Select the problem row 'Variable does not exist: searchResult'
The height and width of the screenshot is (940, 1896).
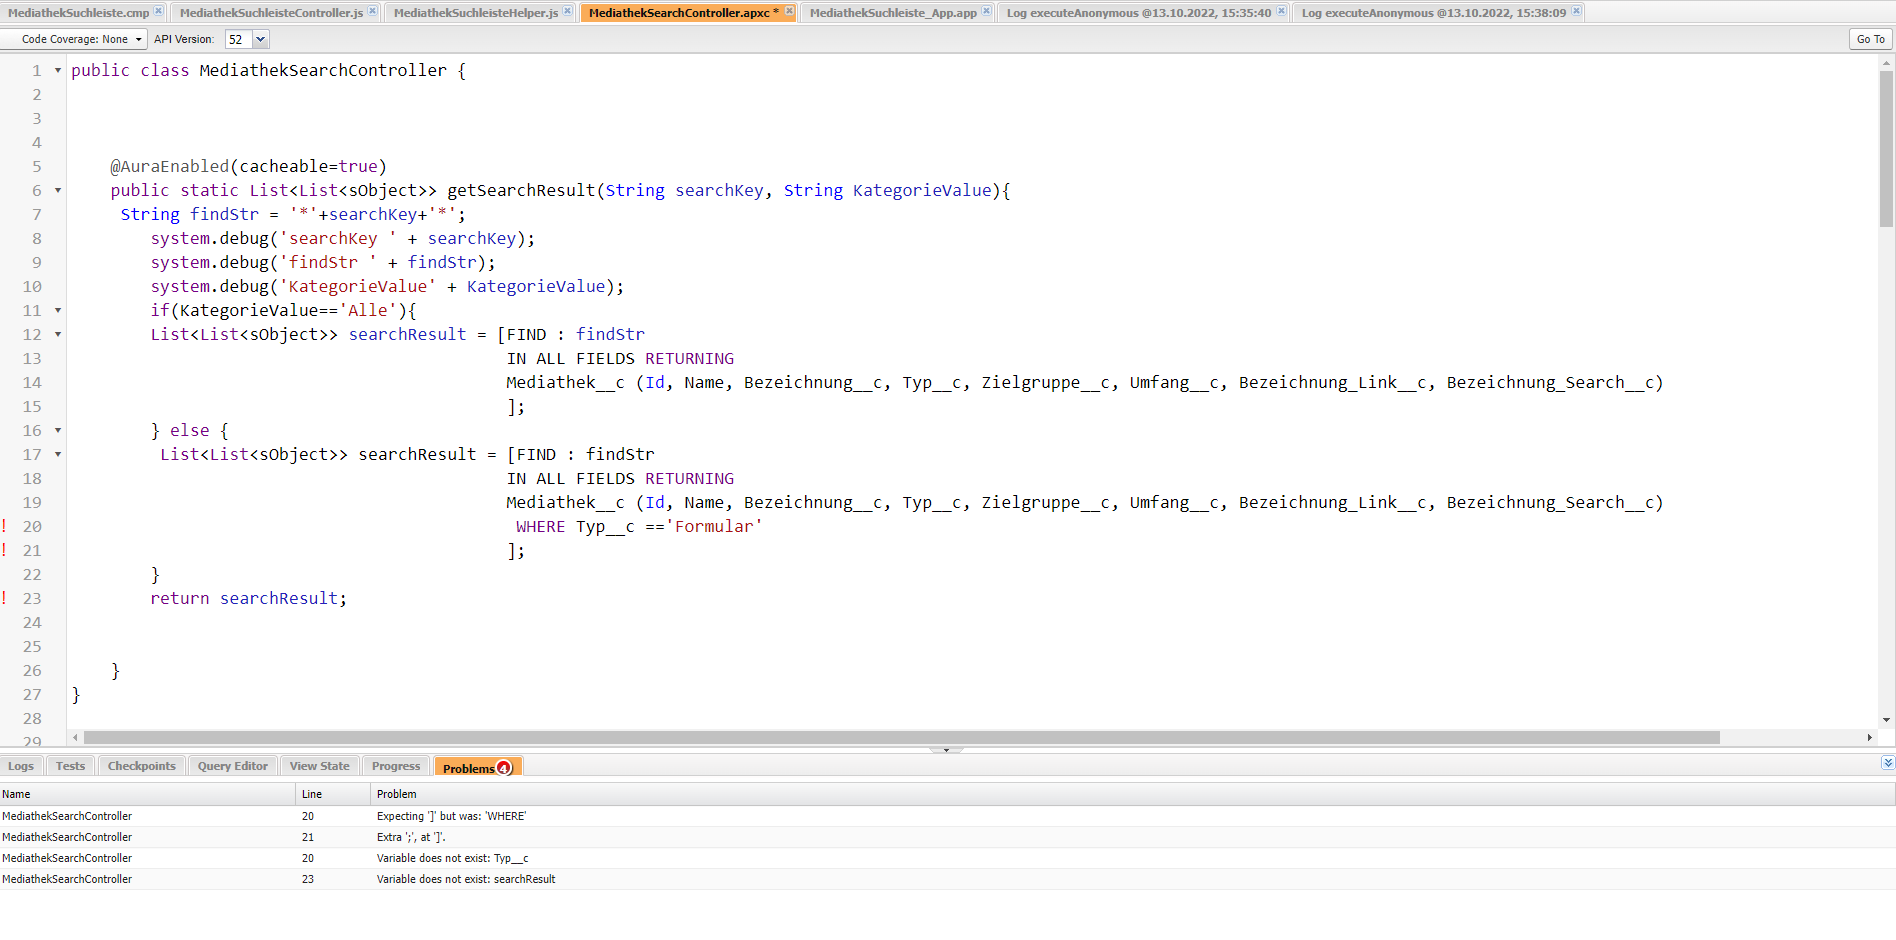point(466,879)
